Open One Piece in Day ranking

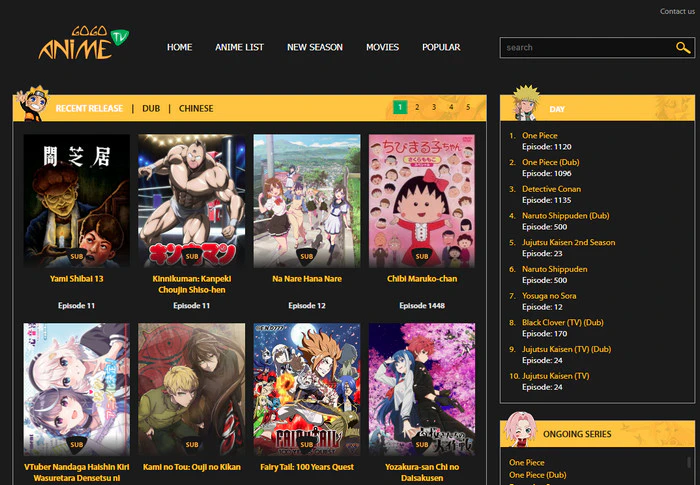coord(540,135)
